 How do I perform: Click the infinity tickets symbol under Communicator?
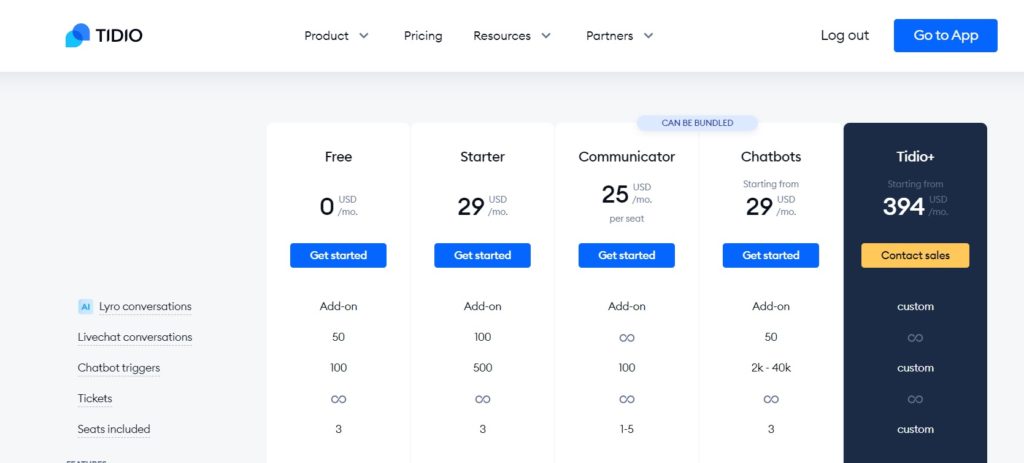tap(626, 399)
